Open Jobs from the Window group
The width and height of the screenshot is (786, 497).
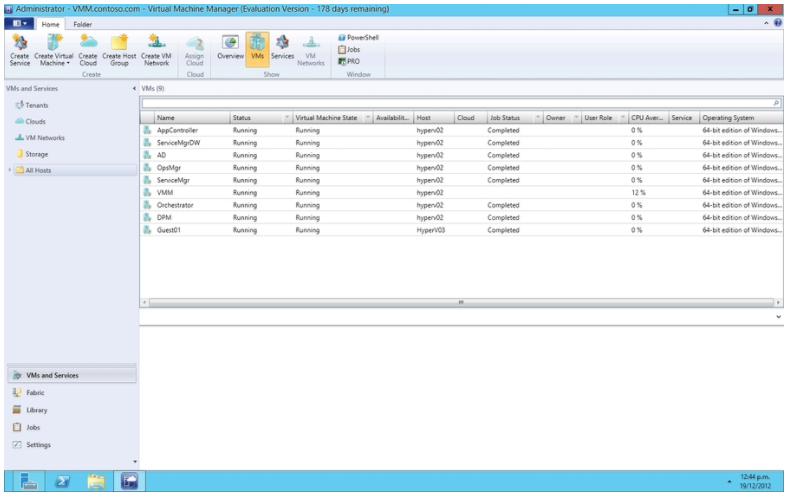349,50
